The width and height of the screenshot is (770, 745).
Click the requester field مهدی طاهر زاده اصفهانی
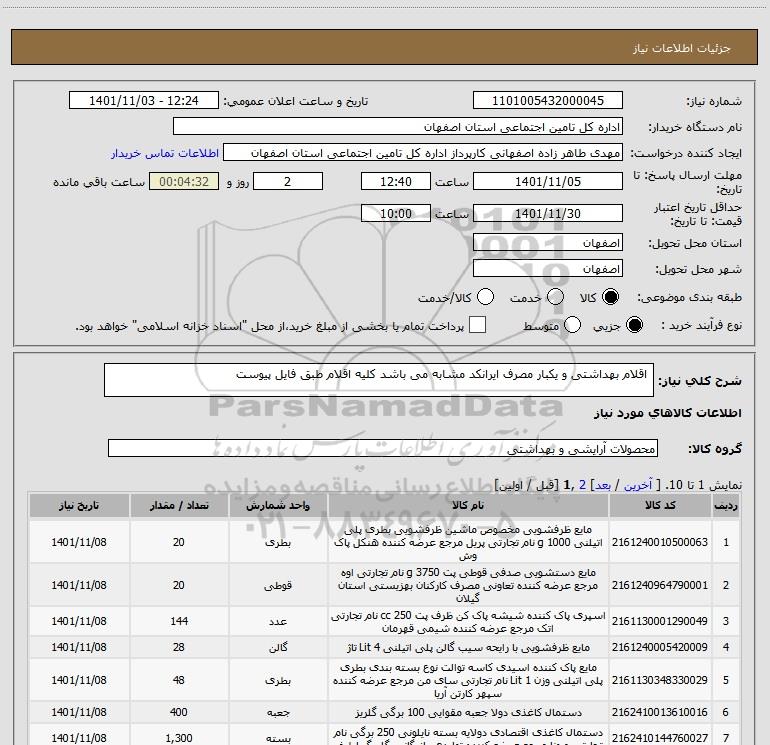pyautogui.click(x=423, y=152)
